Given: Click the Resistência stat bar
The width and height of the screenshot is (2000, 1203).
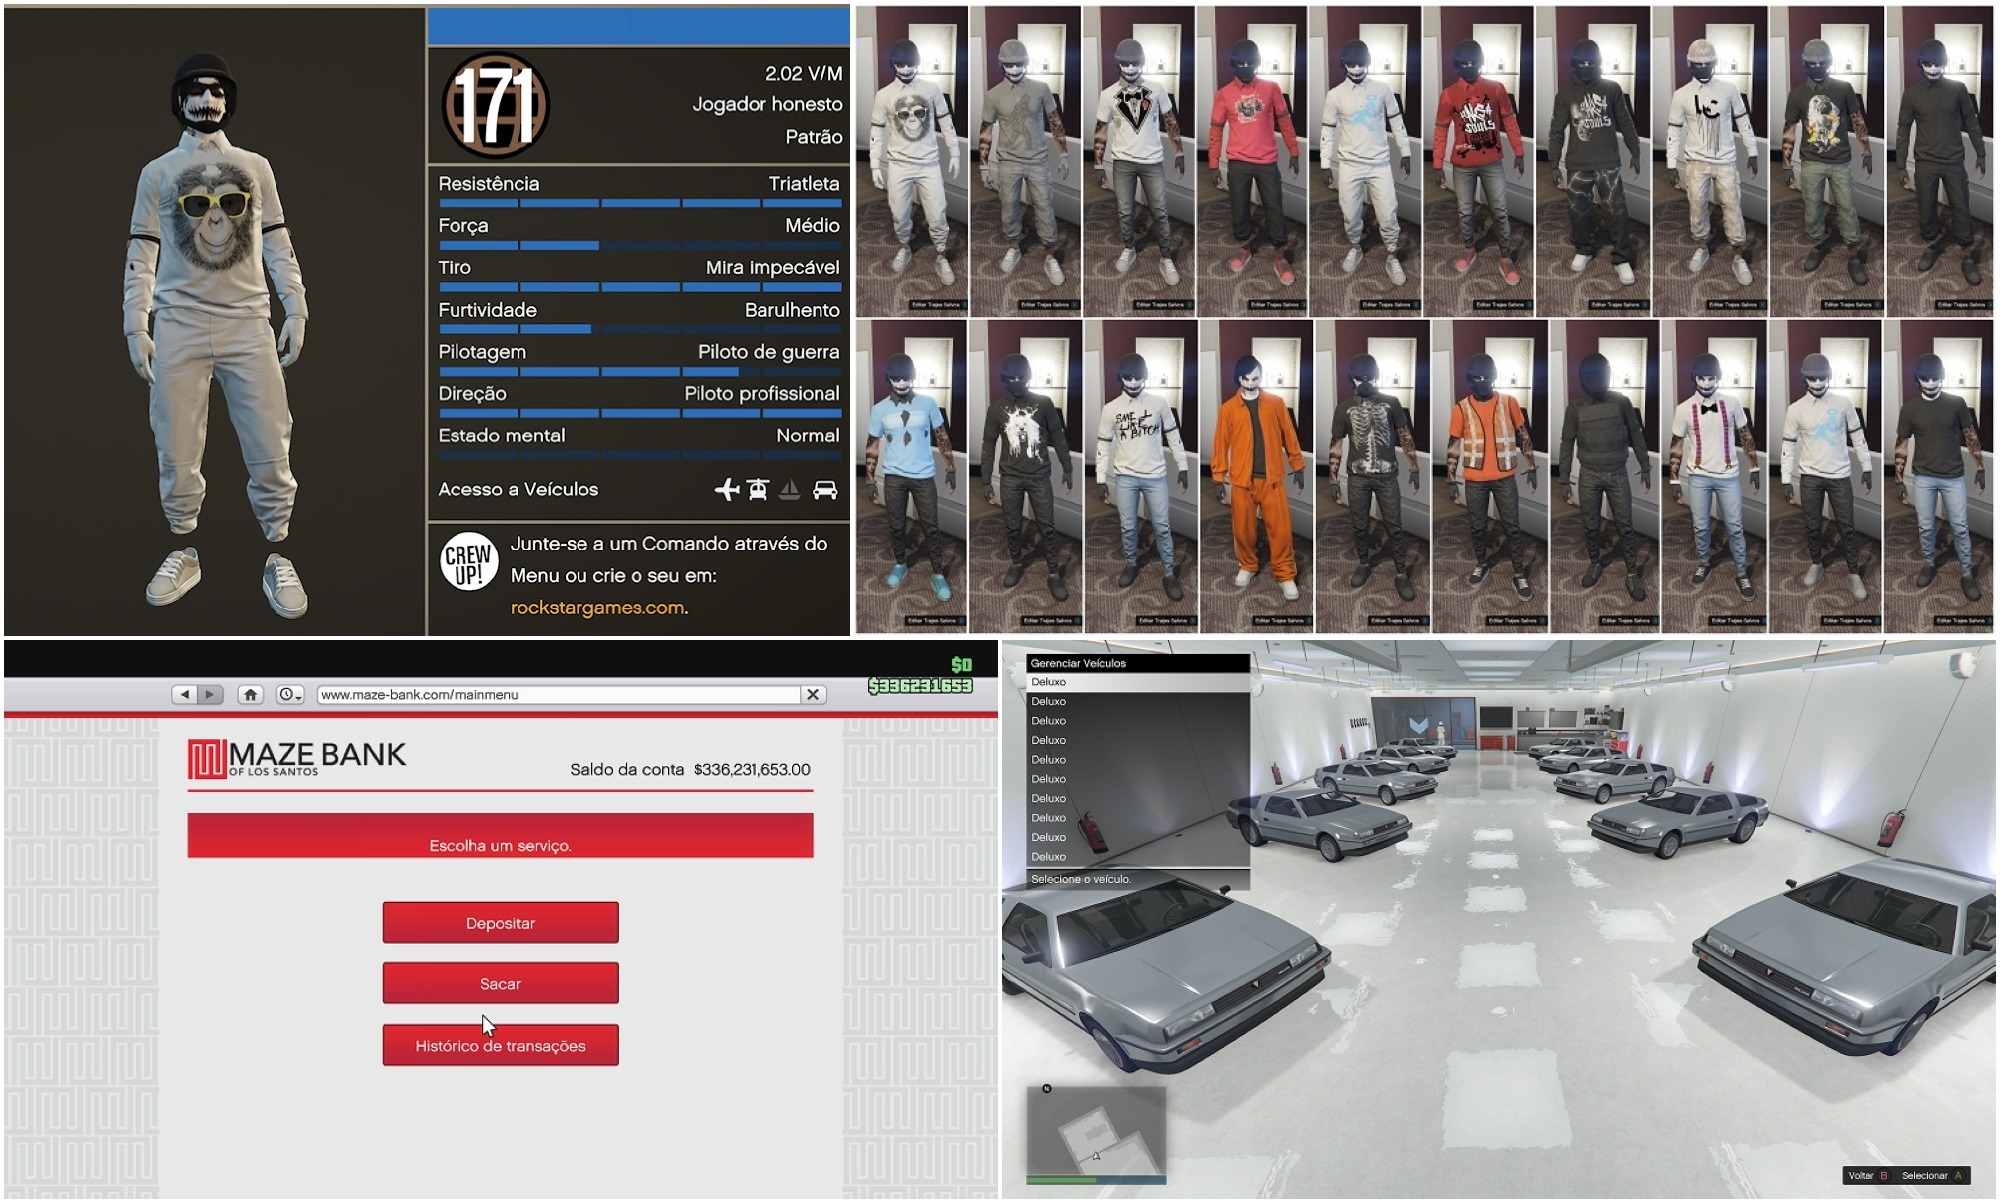Looking at the screenshot, I should point(640,203).
